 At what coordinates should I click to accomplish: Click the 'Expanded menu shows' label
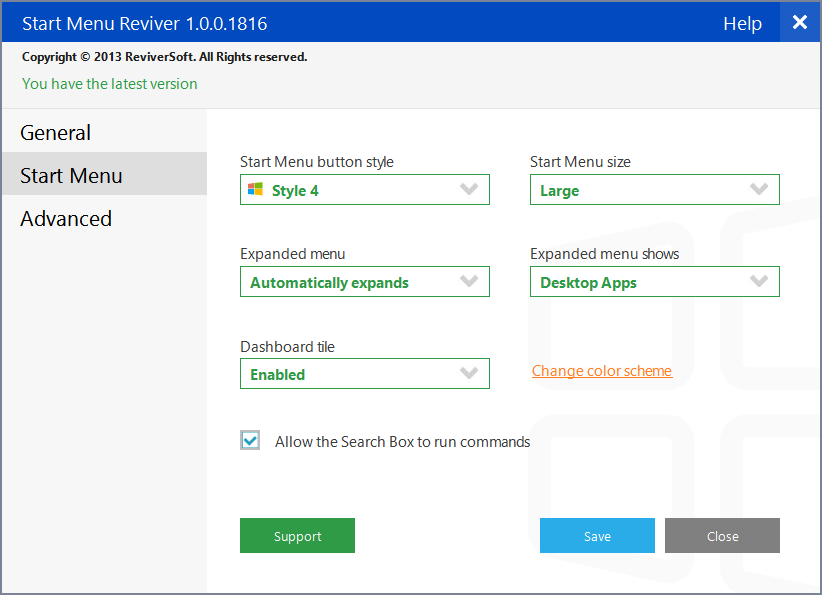[x=604, y=254]
